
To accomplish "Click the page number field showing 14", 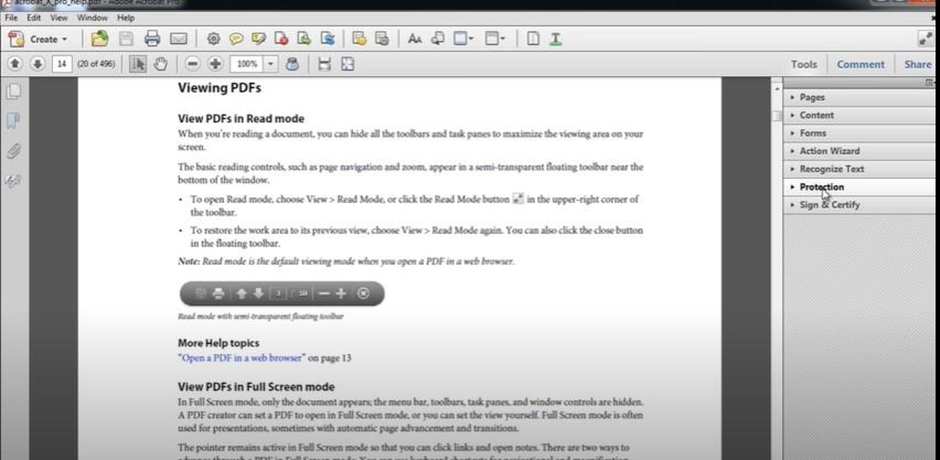I will point(62,64).
